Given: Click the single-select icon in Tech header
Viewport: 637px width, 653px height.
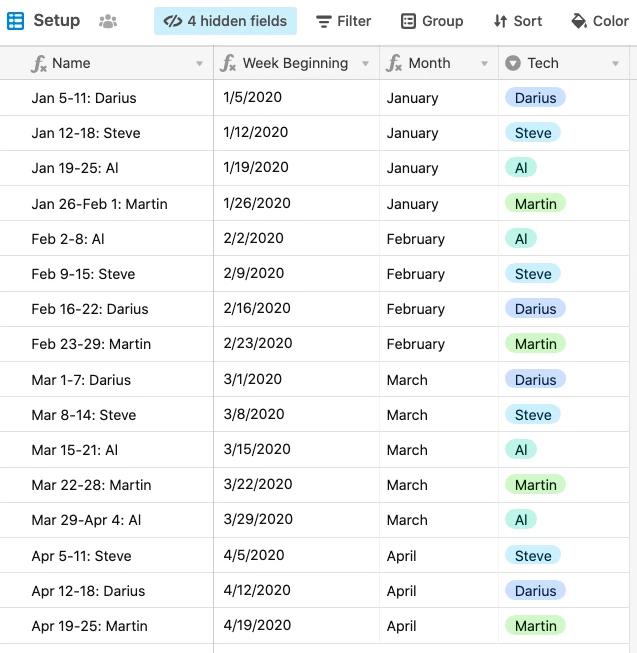Looking at the screenshot, I should (513, 63).
